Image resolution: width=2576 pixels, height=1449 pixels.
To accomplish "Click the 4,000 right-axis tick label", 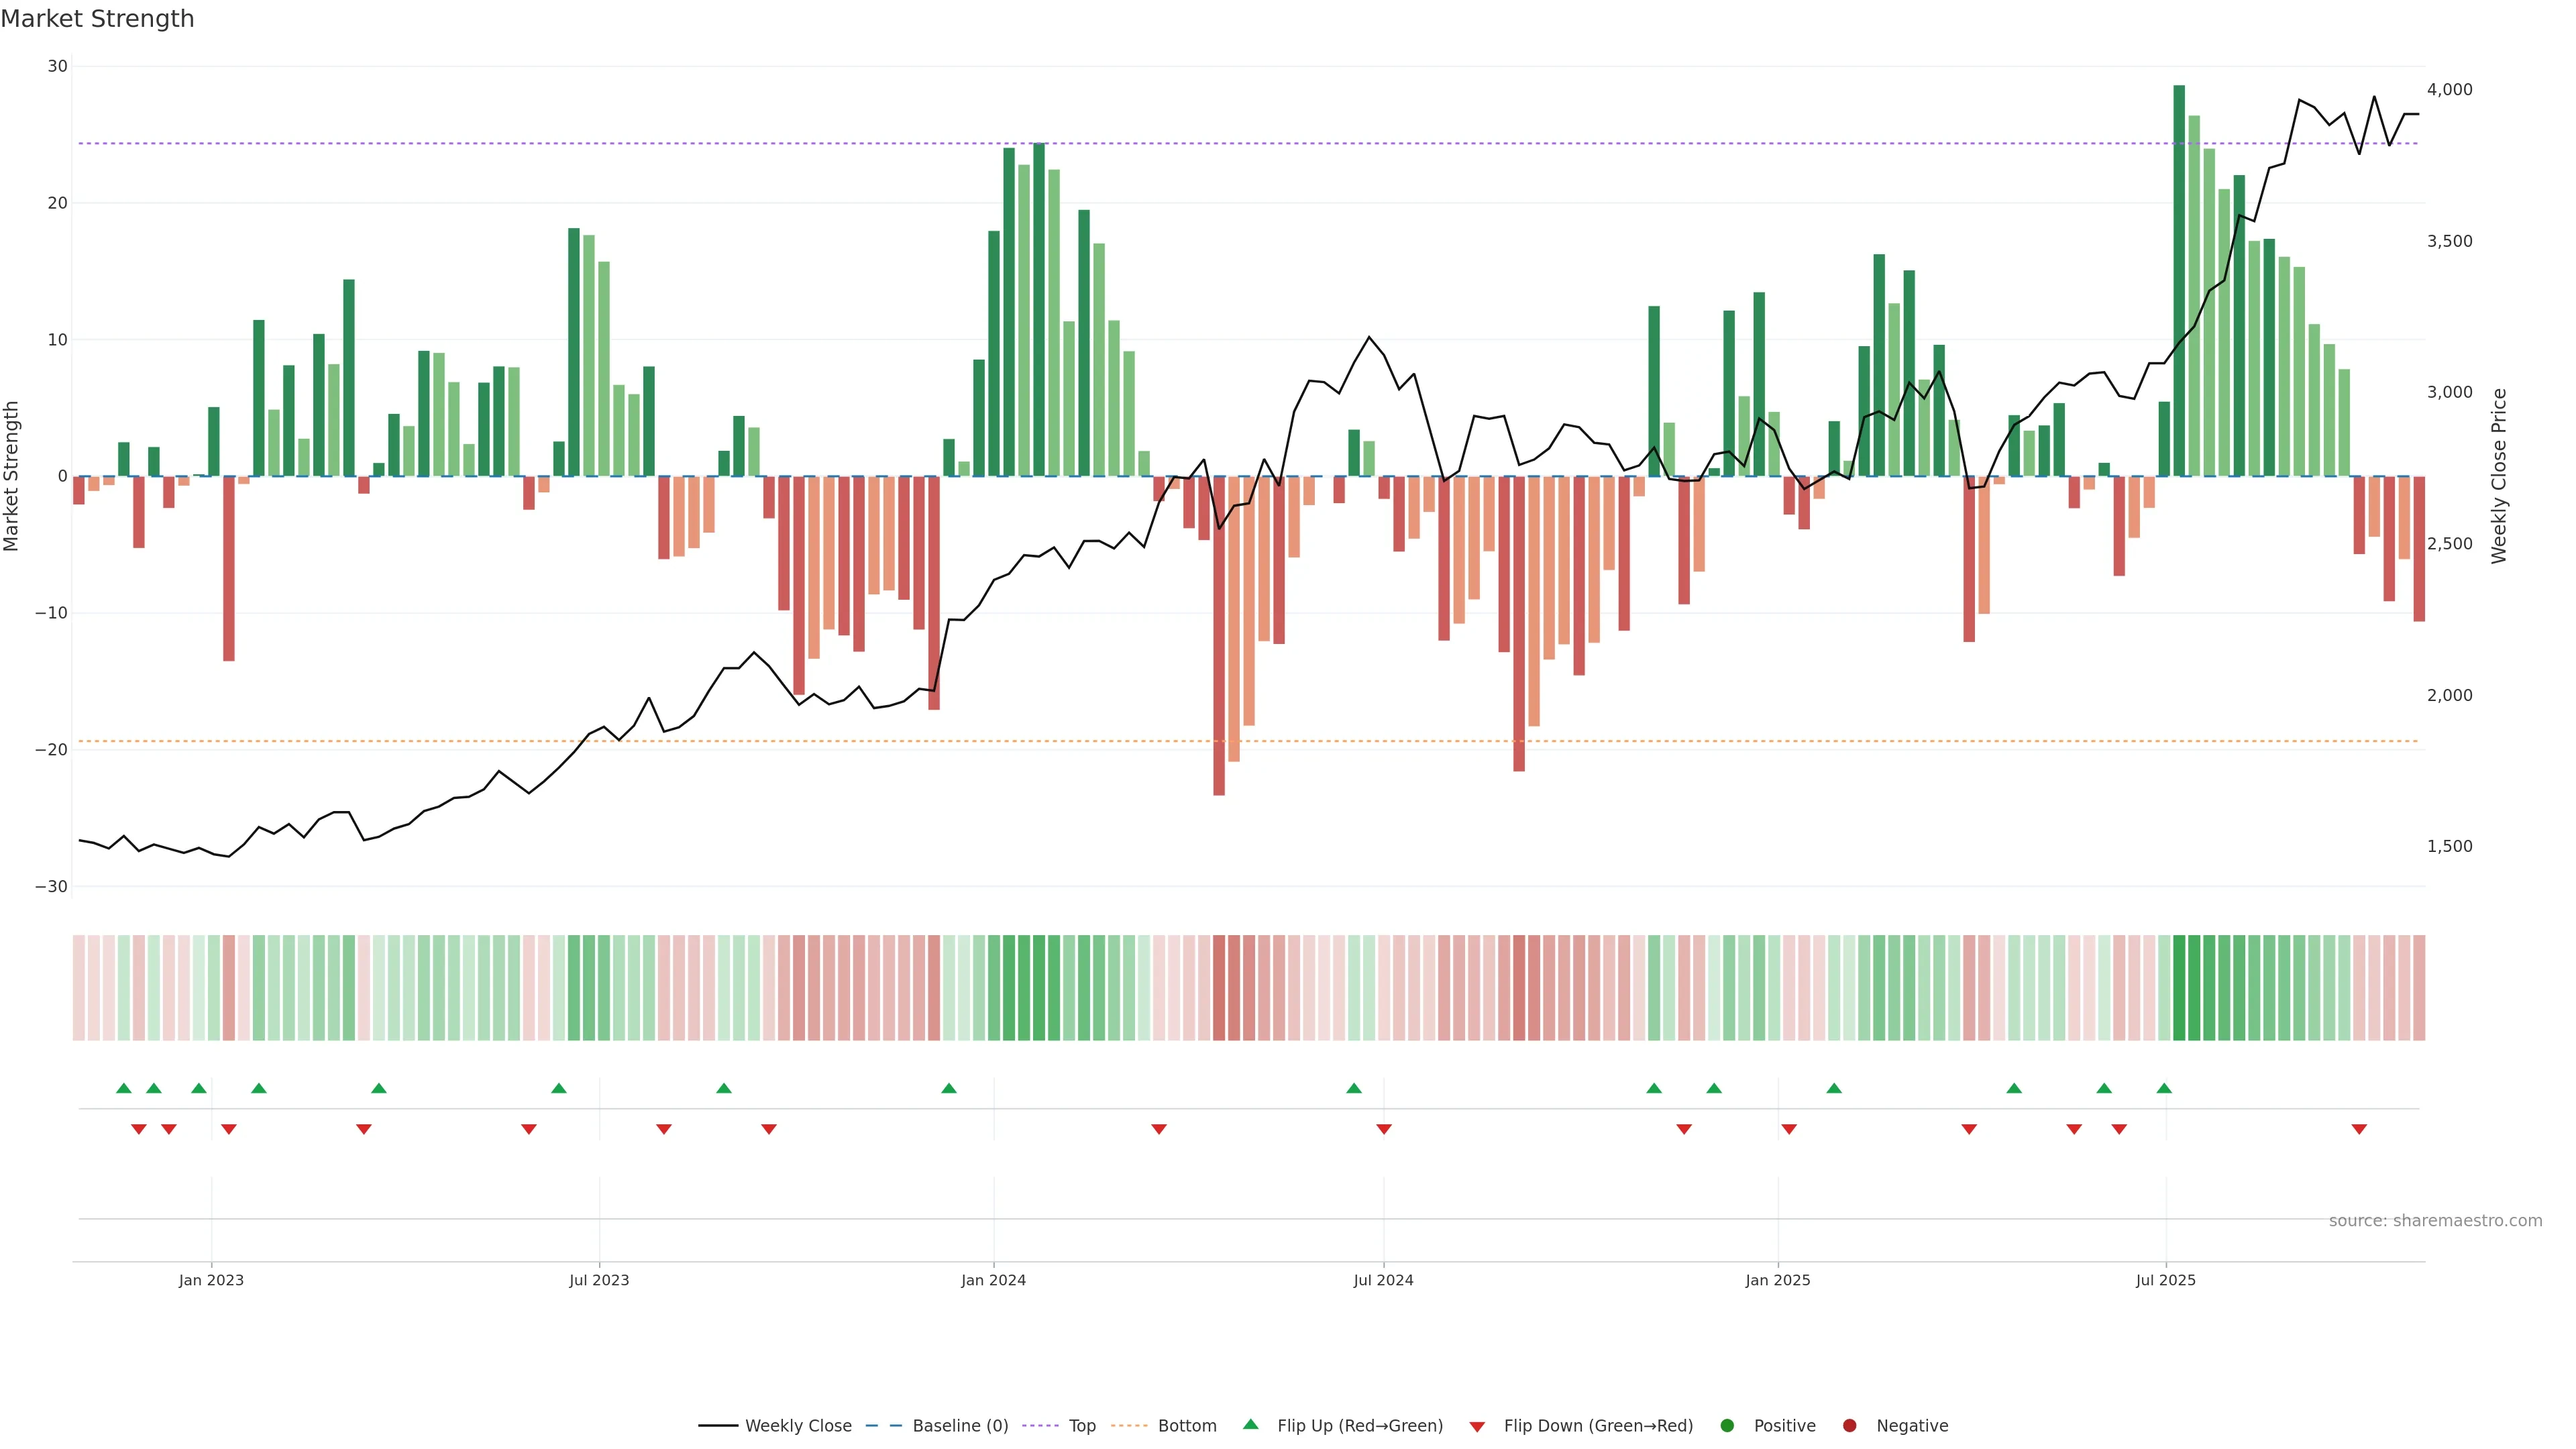I will (2449, 90).
